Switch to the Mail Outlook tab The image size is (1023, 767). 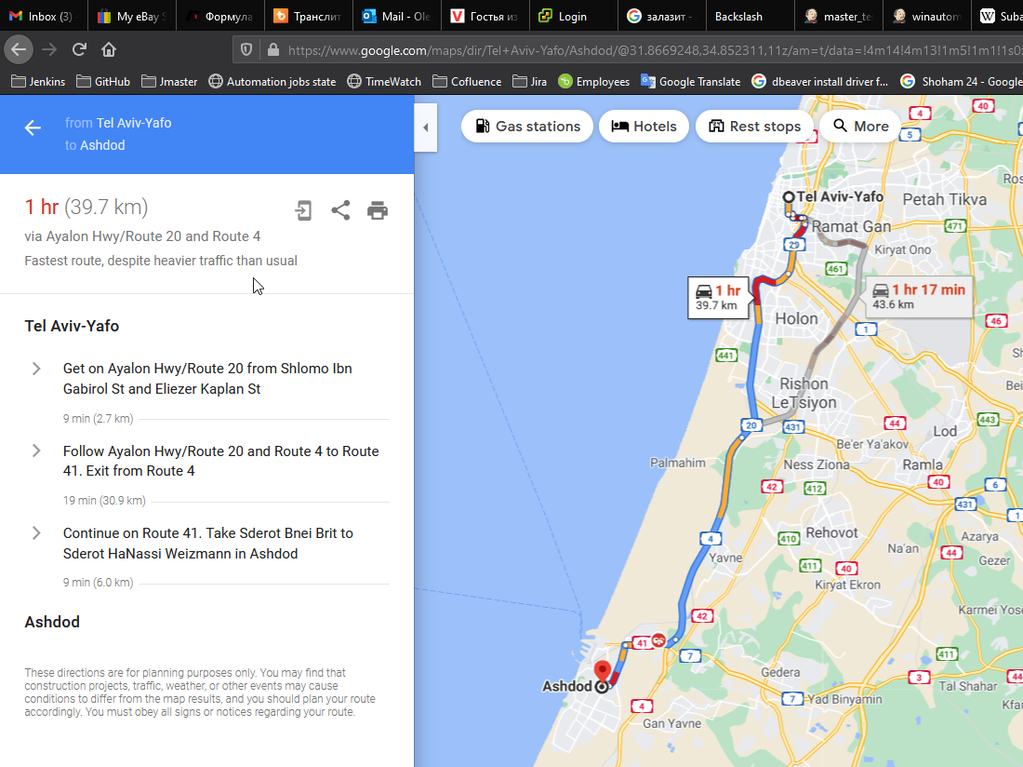397,16
